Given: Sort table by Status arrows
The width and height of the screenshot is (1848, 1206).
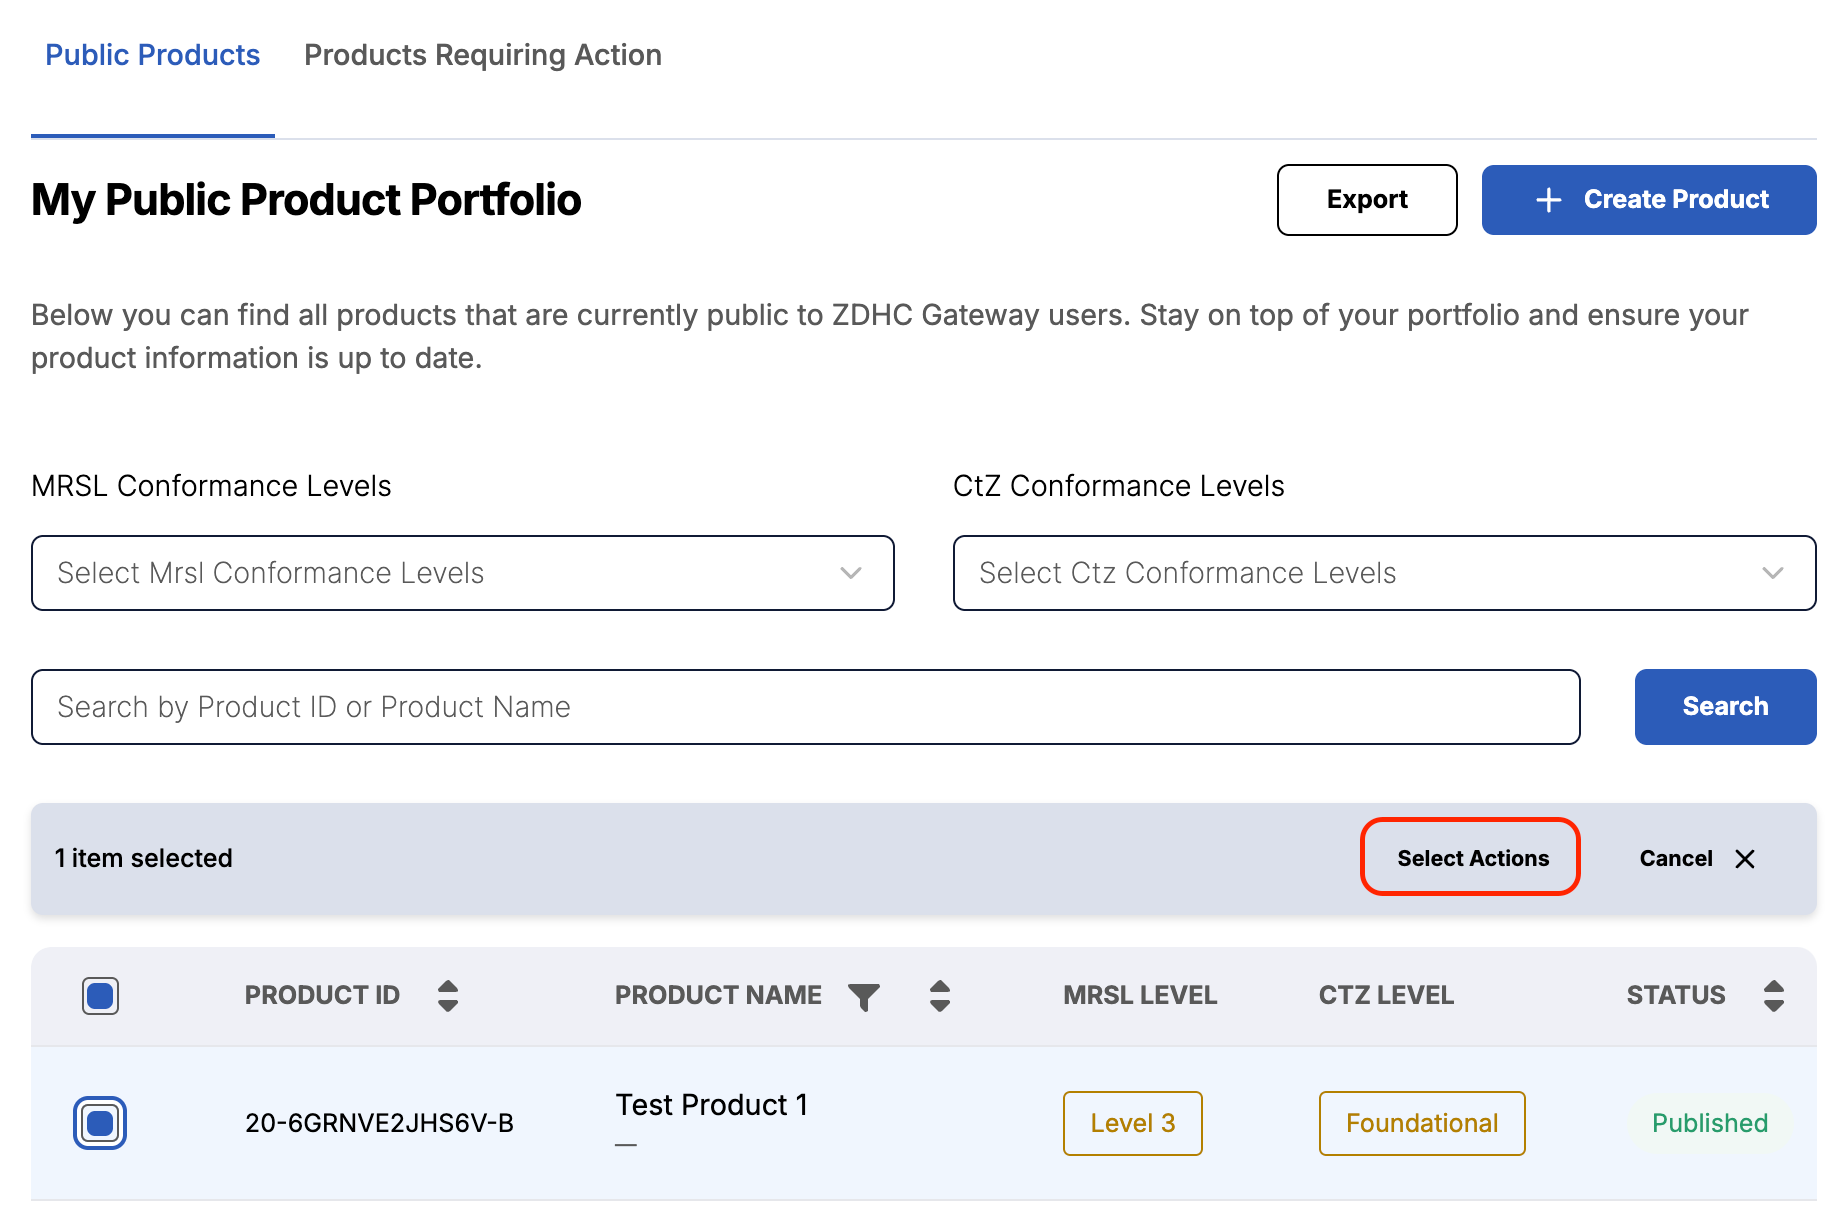Looking at the screenshot, I should click(x=1774, y=995).
